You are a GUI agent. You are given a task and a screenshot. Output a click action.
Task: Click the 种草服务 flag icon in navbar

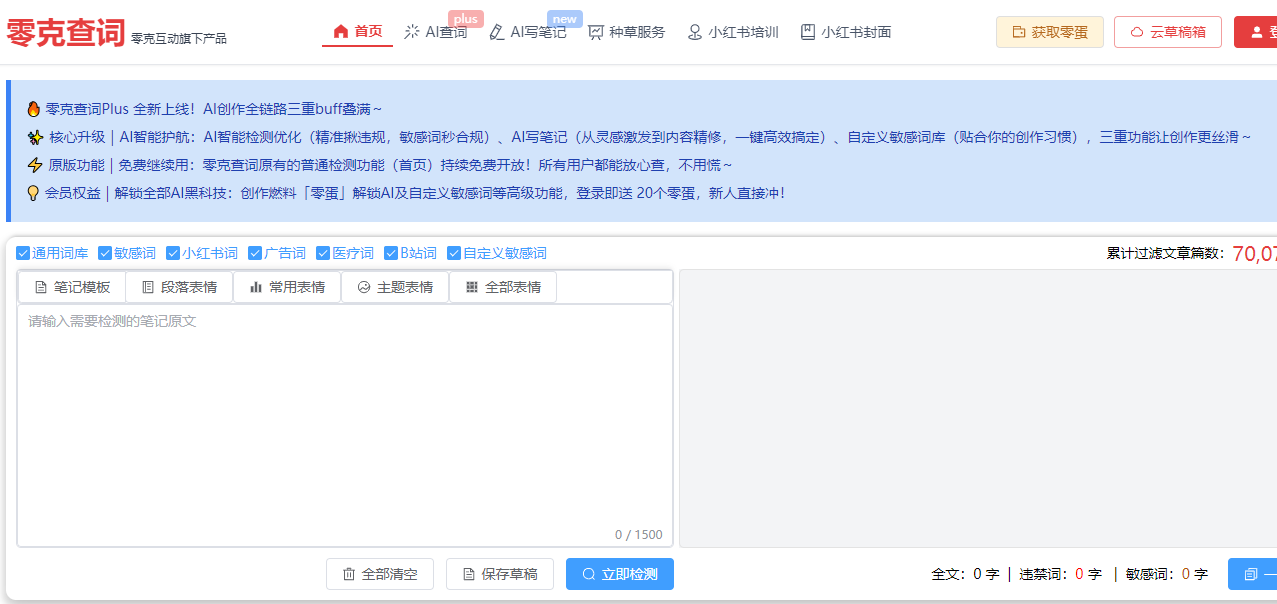coord(595,31)
